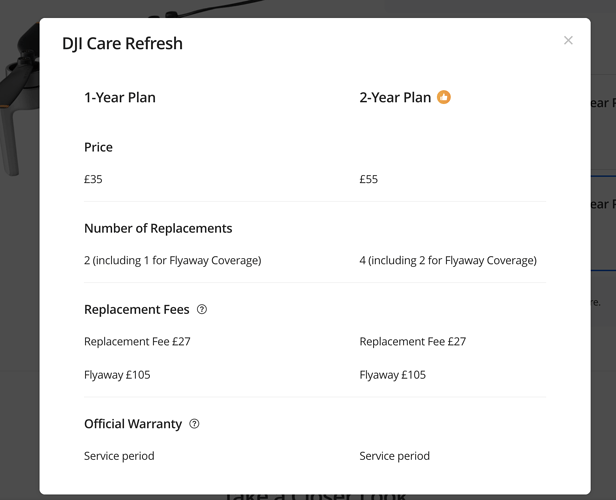Click the Price section label
Screen dimensions: 616x500
(x=98, y=147)
